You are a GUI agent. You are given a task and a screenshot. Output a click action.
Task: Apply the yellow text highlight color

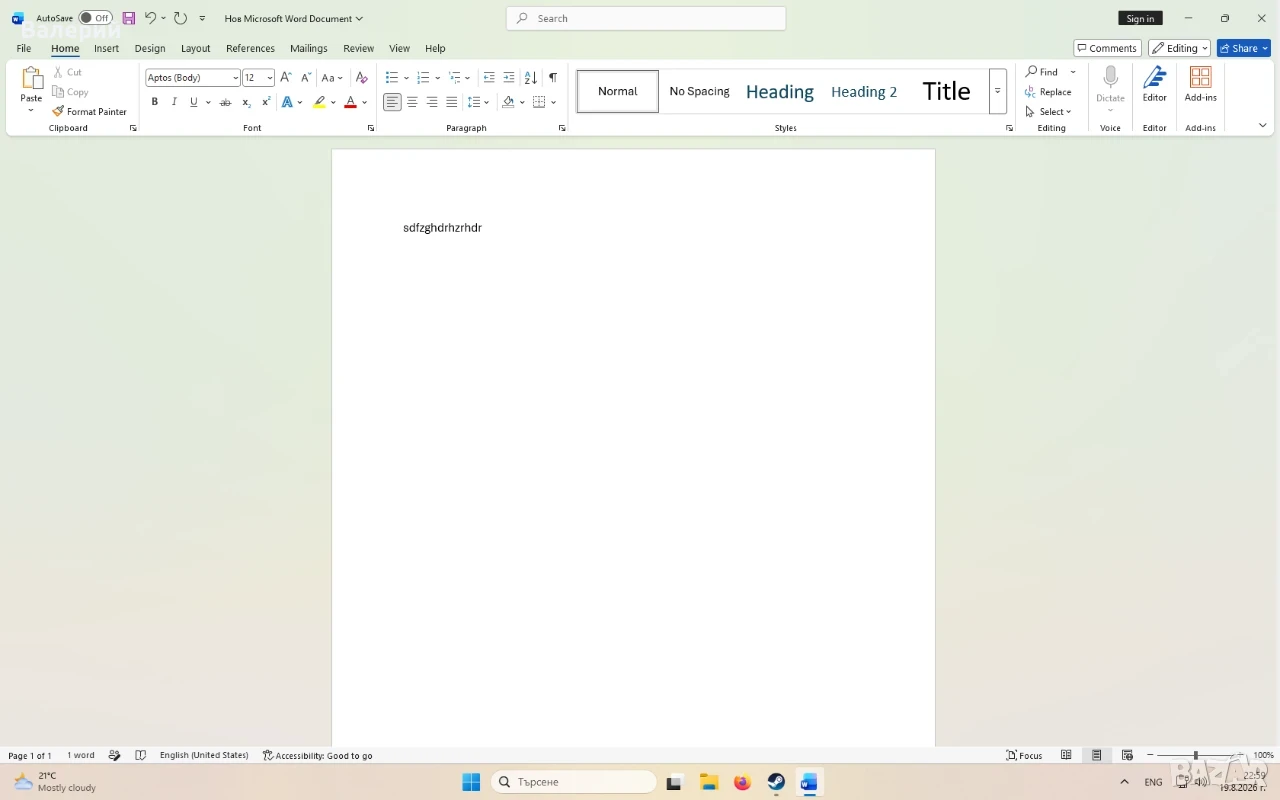[x=319, y=102]
